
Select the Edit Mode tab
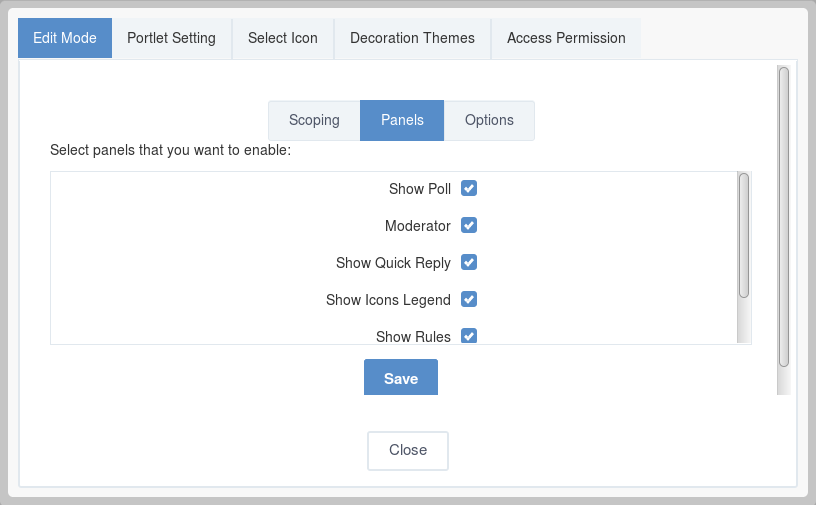65,38
